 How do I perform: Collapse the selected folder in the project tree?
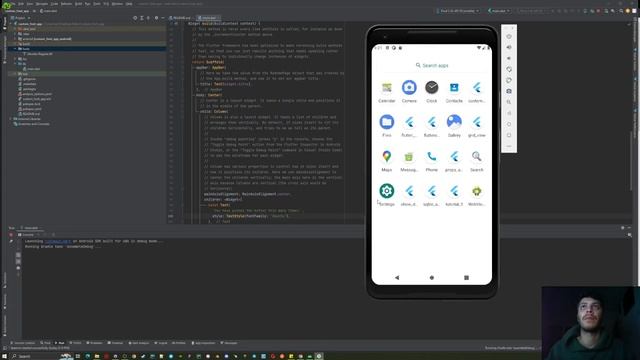[x=16, y=49]
